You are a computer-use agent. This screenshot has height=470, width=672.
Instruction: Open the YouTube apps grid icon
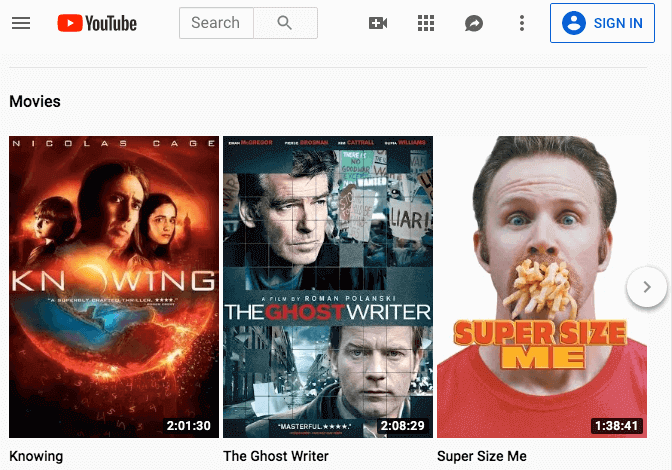(x=426, y=23)
